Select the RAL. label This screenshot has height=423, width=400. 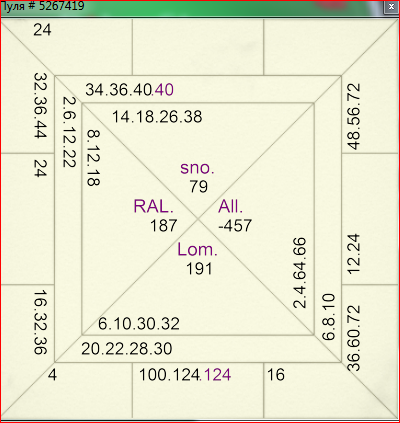[154, 206]
